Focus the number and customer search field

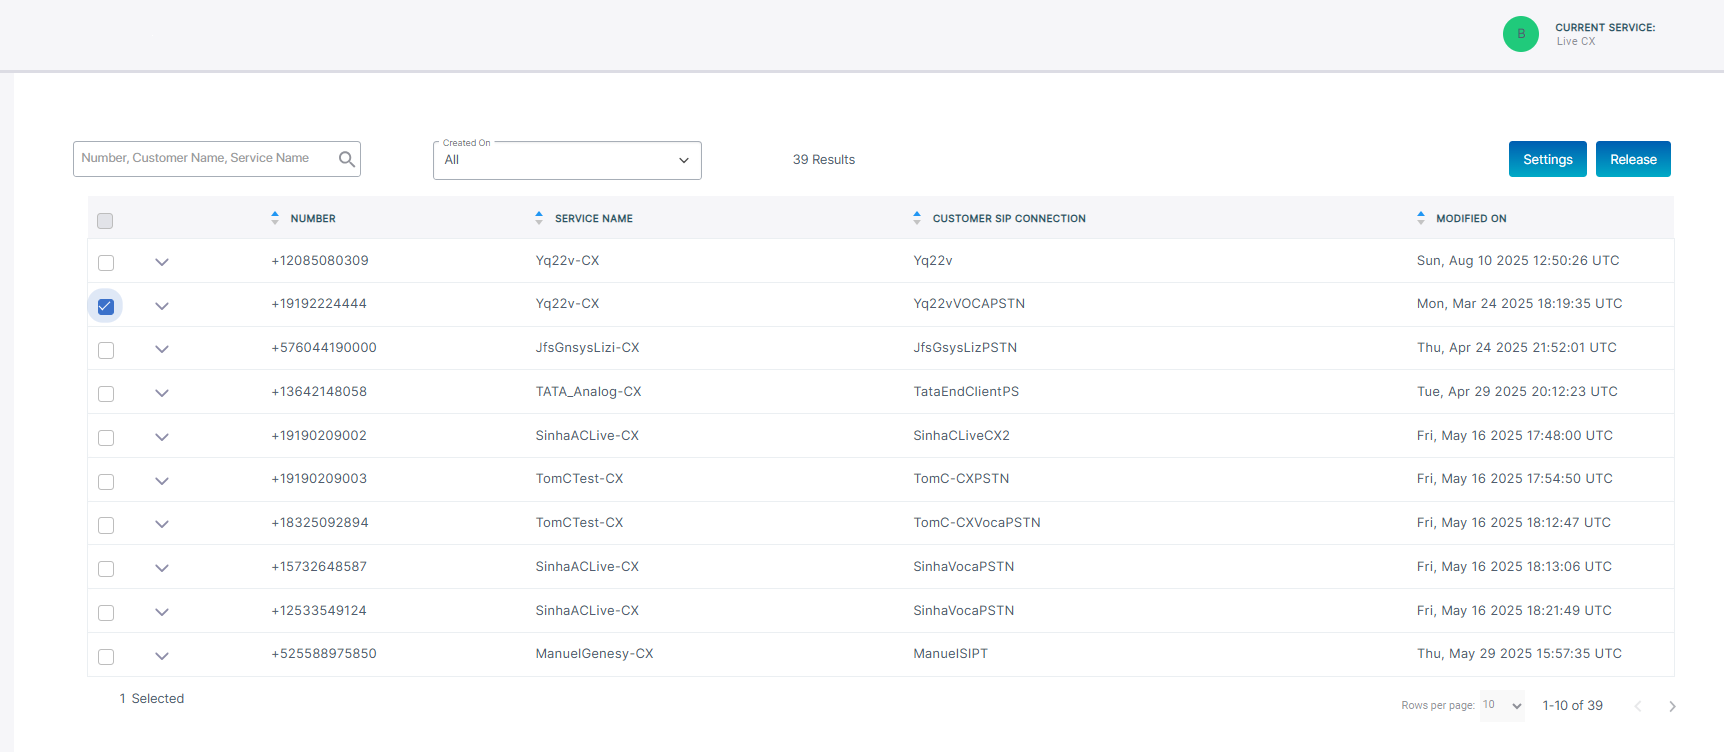pyautogui.click(x=205, y=159)
